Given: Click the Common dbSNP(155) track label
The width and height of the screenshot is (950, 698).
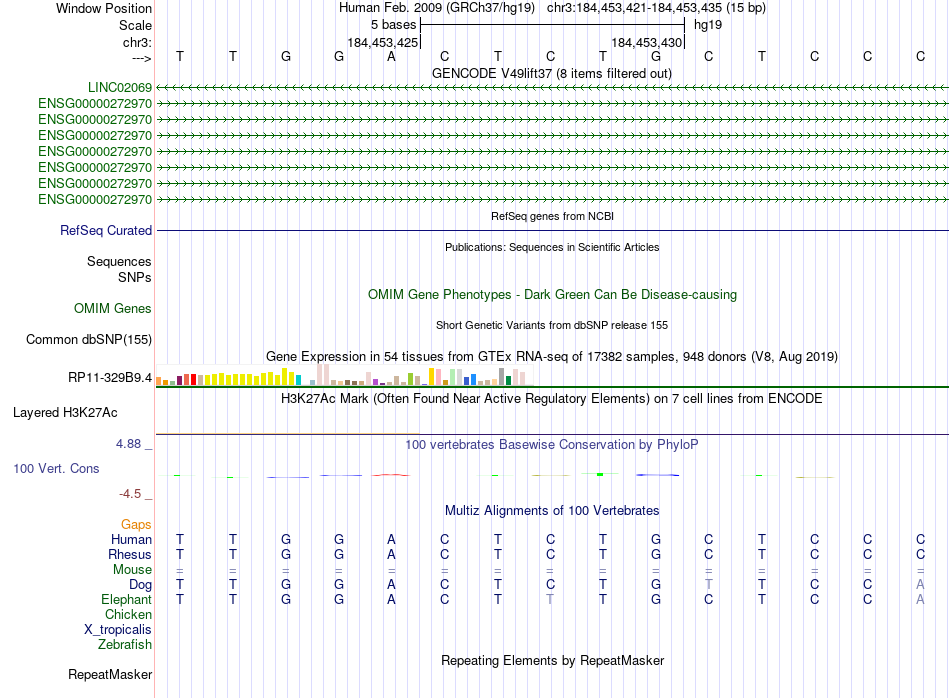Looking at the screenshot, I should 88,339.
